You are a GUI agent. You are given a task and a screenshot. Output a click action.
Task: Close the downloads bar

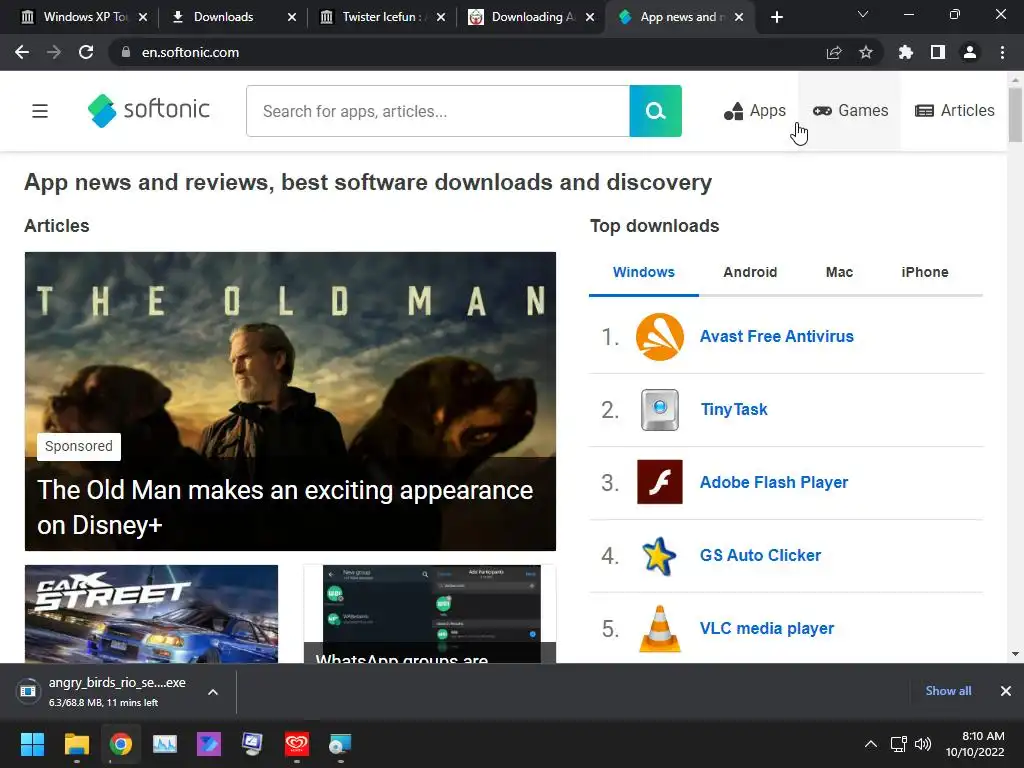click(1006, 691)
